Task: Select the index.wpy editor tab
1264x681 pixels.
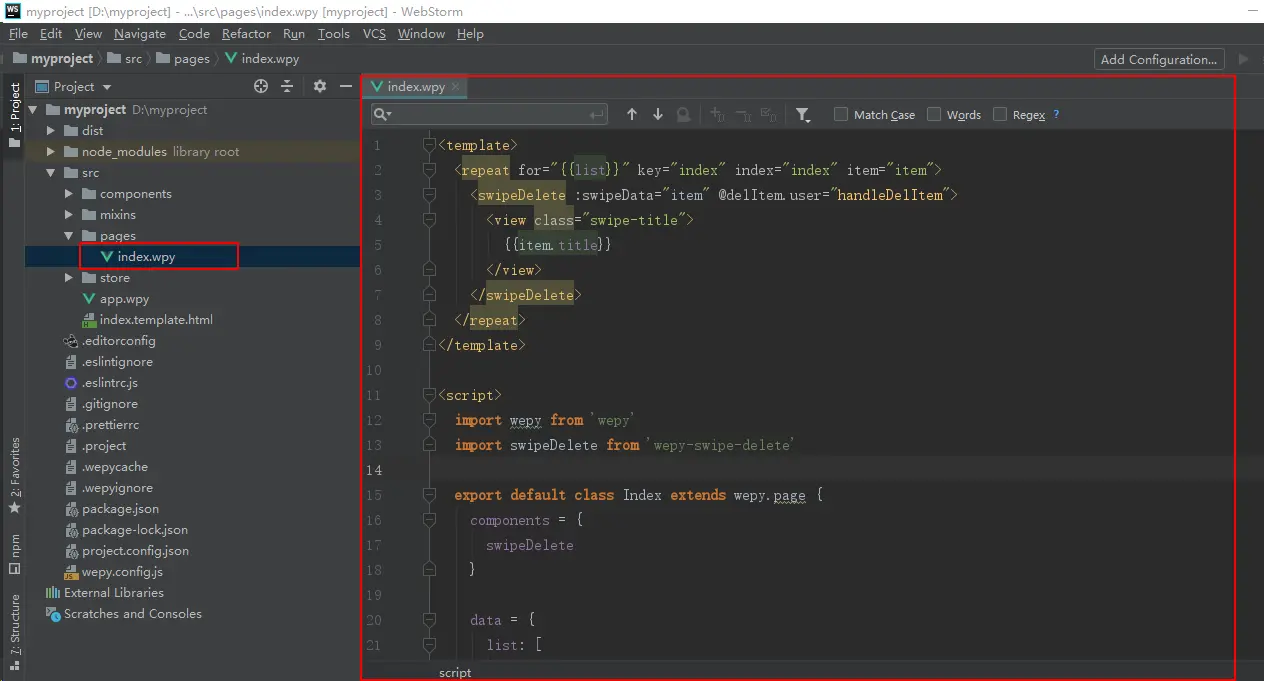Action: [x=416, y=87]
